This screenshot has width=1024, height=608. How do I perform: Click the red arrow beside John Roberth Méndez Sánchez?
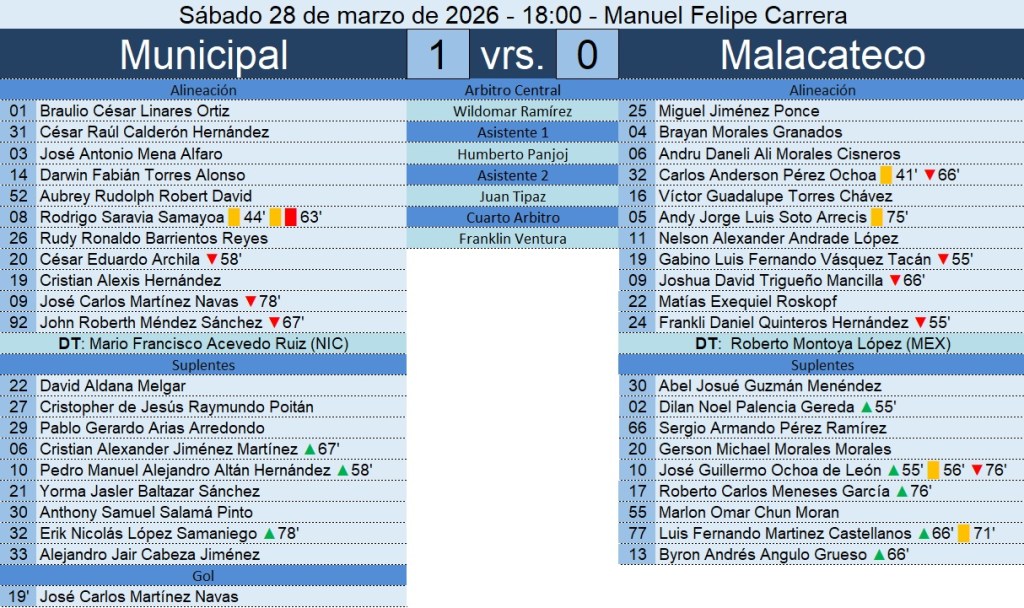tap(273, 323)
